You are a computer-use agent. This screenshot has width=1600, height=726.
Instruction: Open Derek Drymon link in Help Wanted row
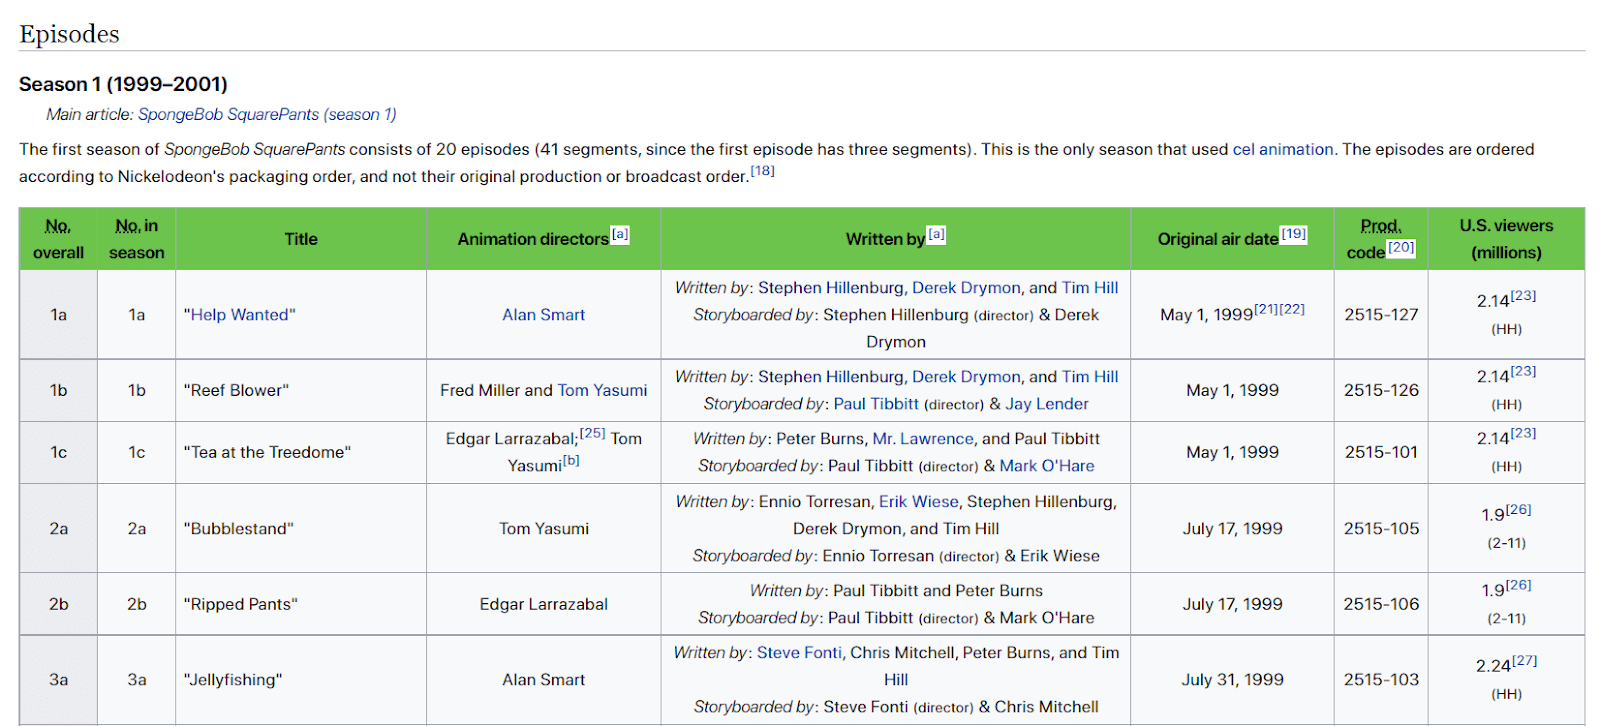click(967, 287)
